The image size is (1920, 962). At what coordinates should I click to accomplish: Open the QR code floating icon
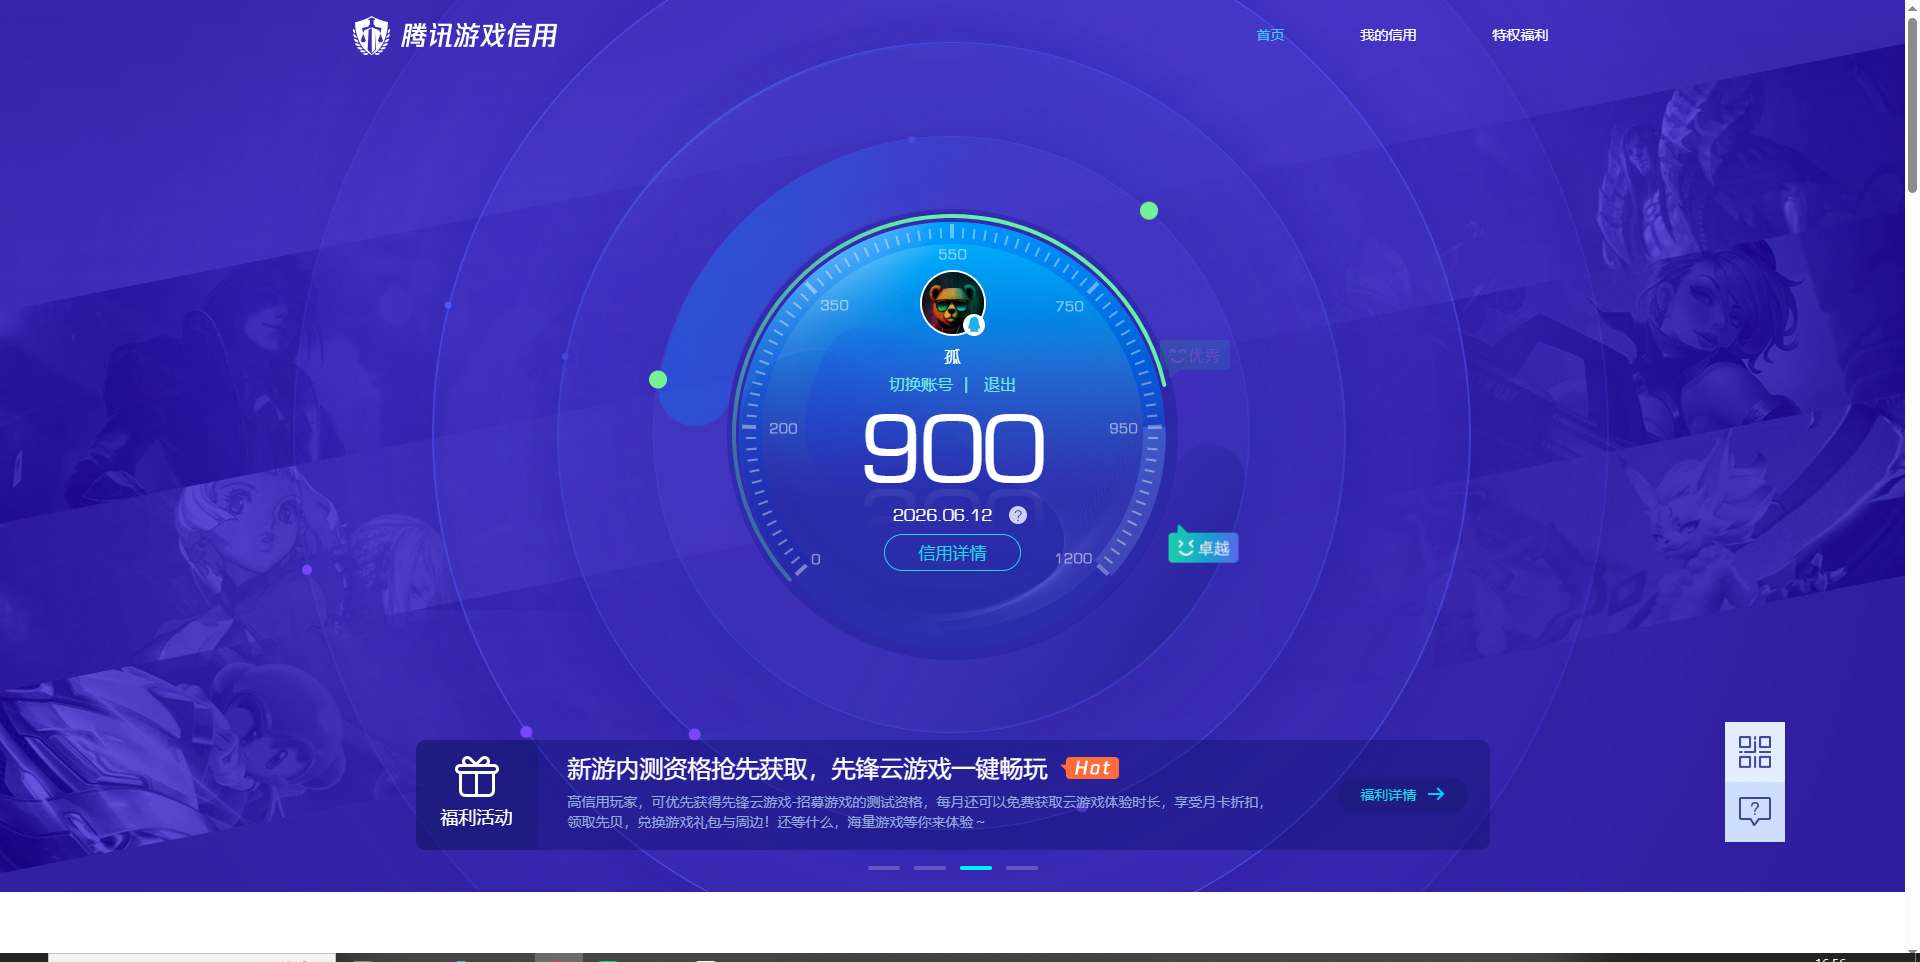(x=1755, y=752)
